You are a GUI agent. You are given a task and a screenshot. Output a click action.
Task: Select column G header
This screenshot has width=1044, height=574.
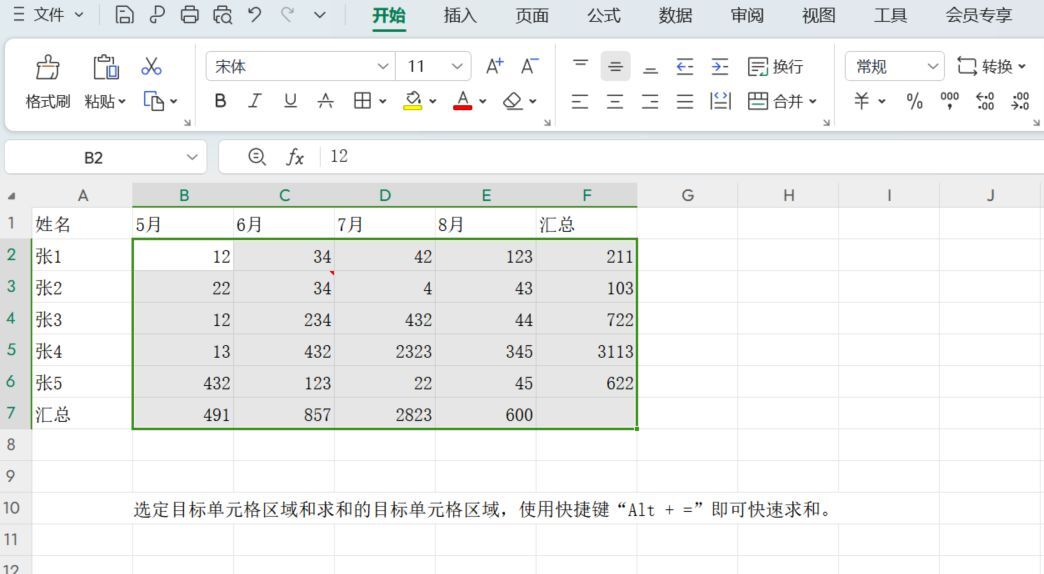688,195
